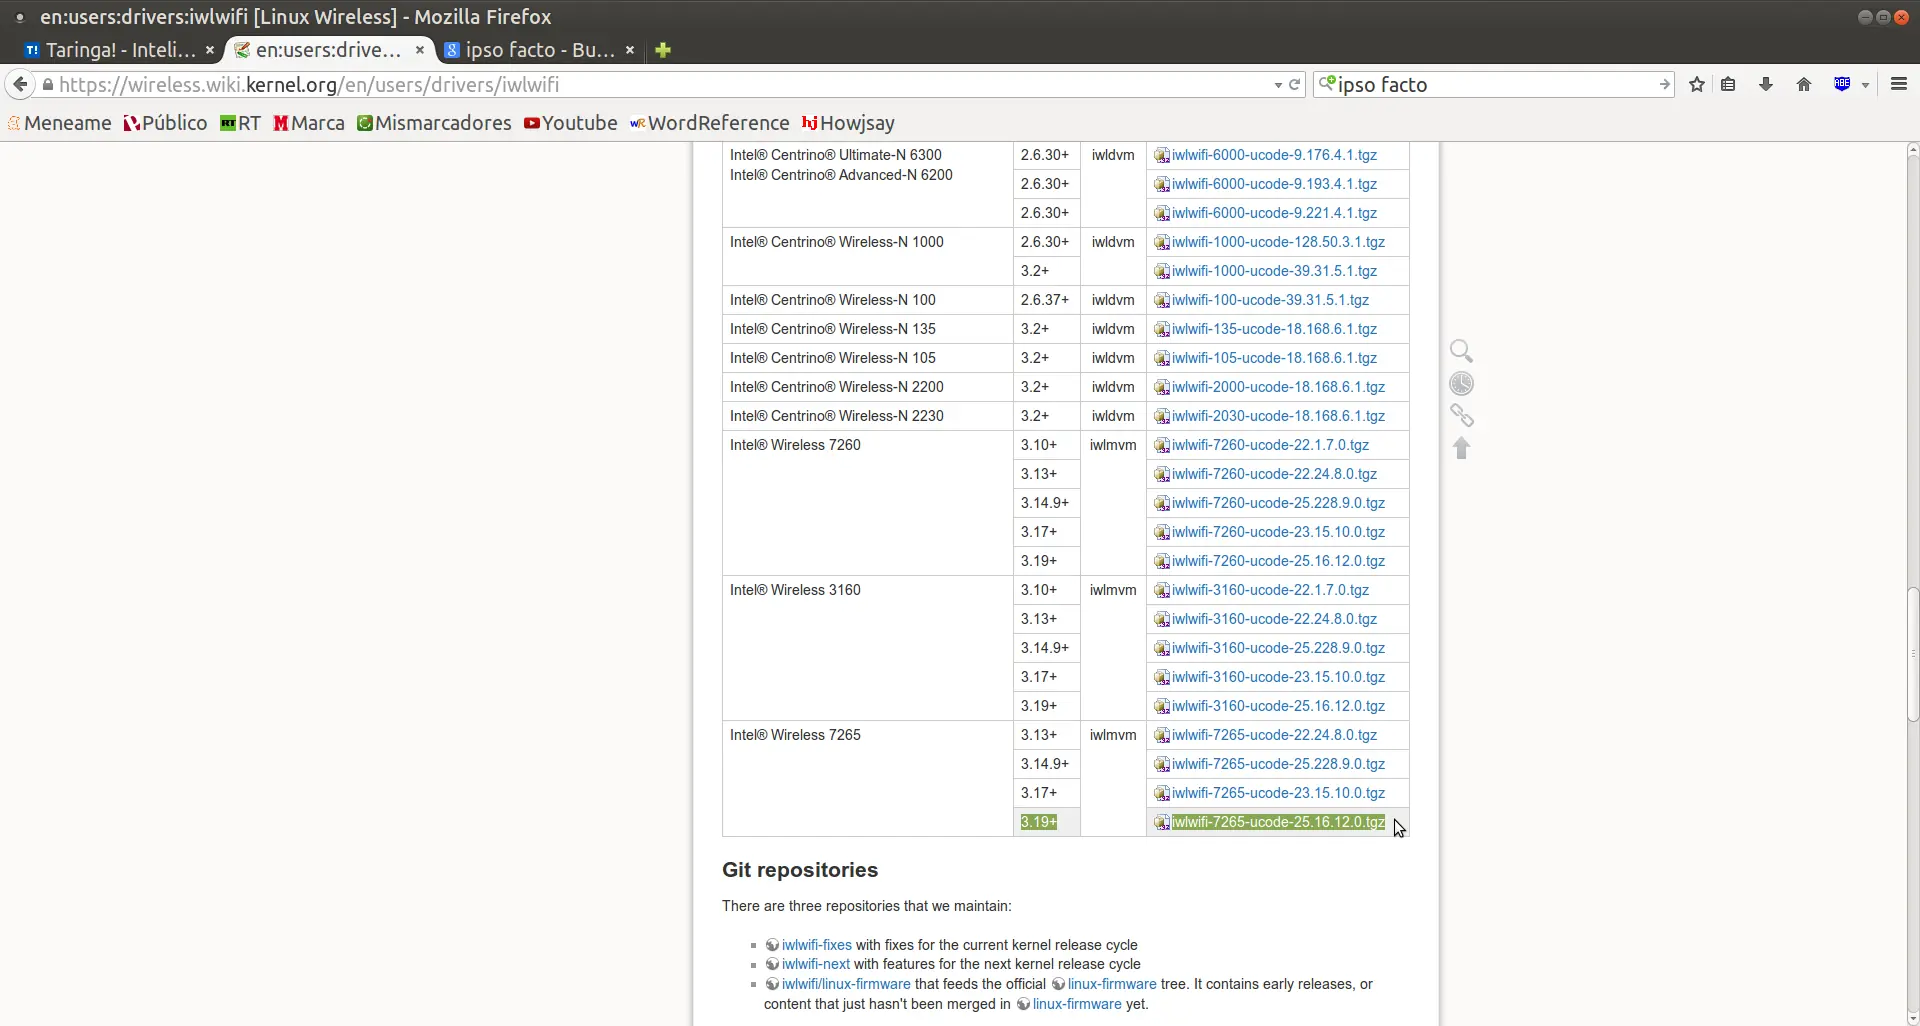Select the en:users:drivers tab
Viewport: 1920px width, 1026px height.
328,50
